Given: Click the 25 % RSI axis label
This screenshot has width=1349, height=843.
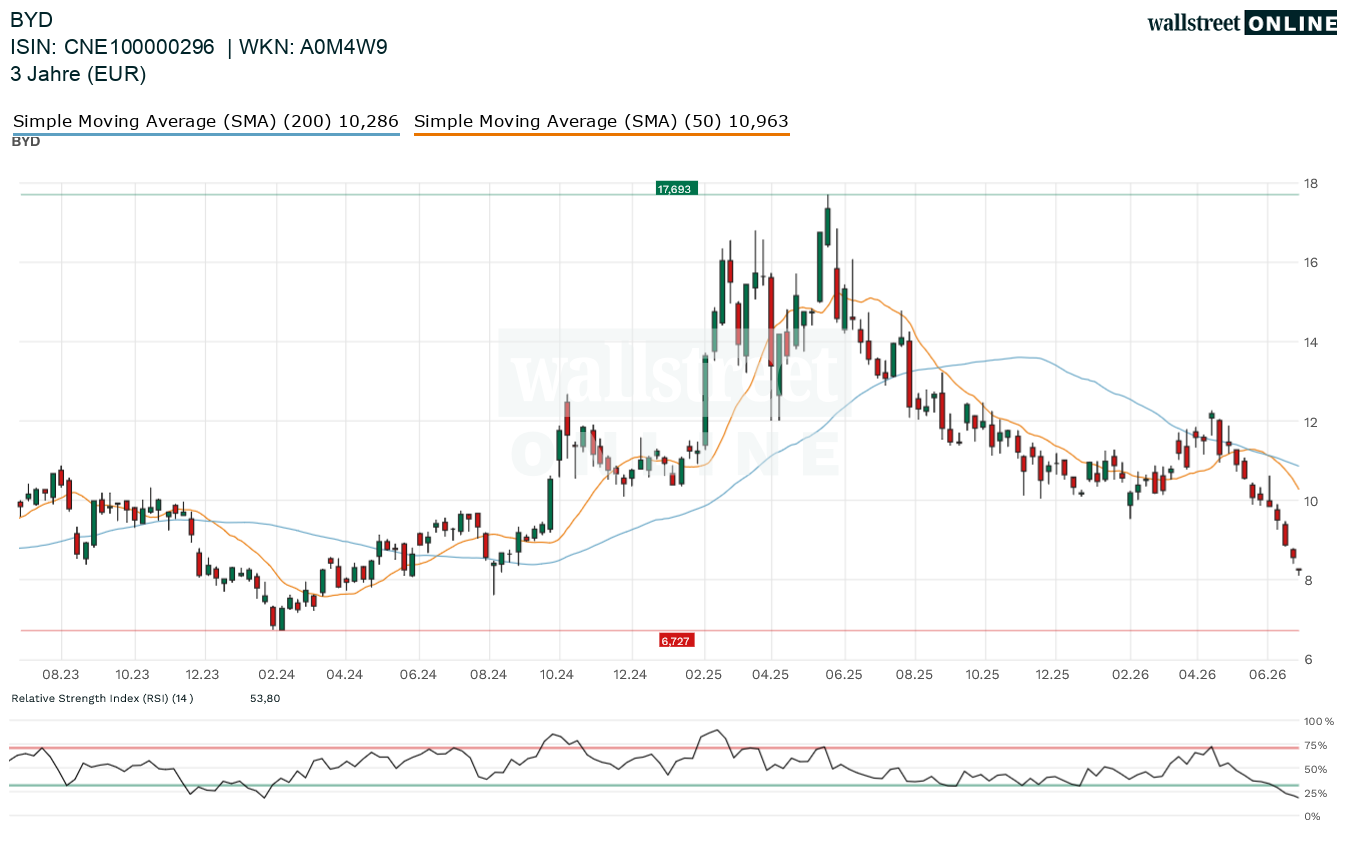Looking at the screenshot, I should pos(1315,794).
